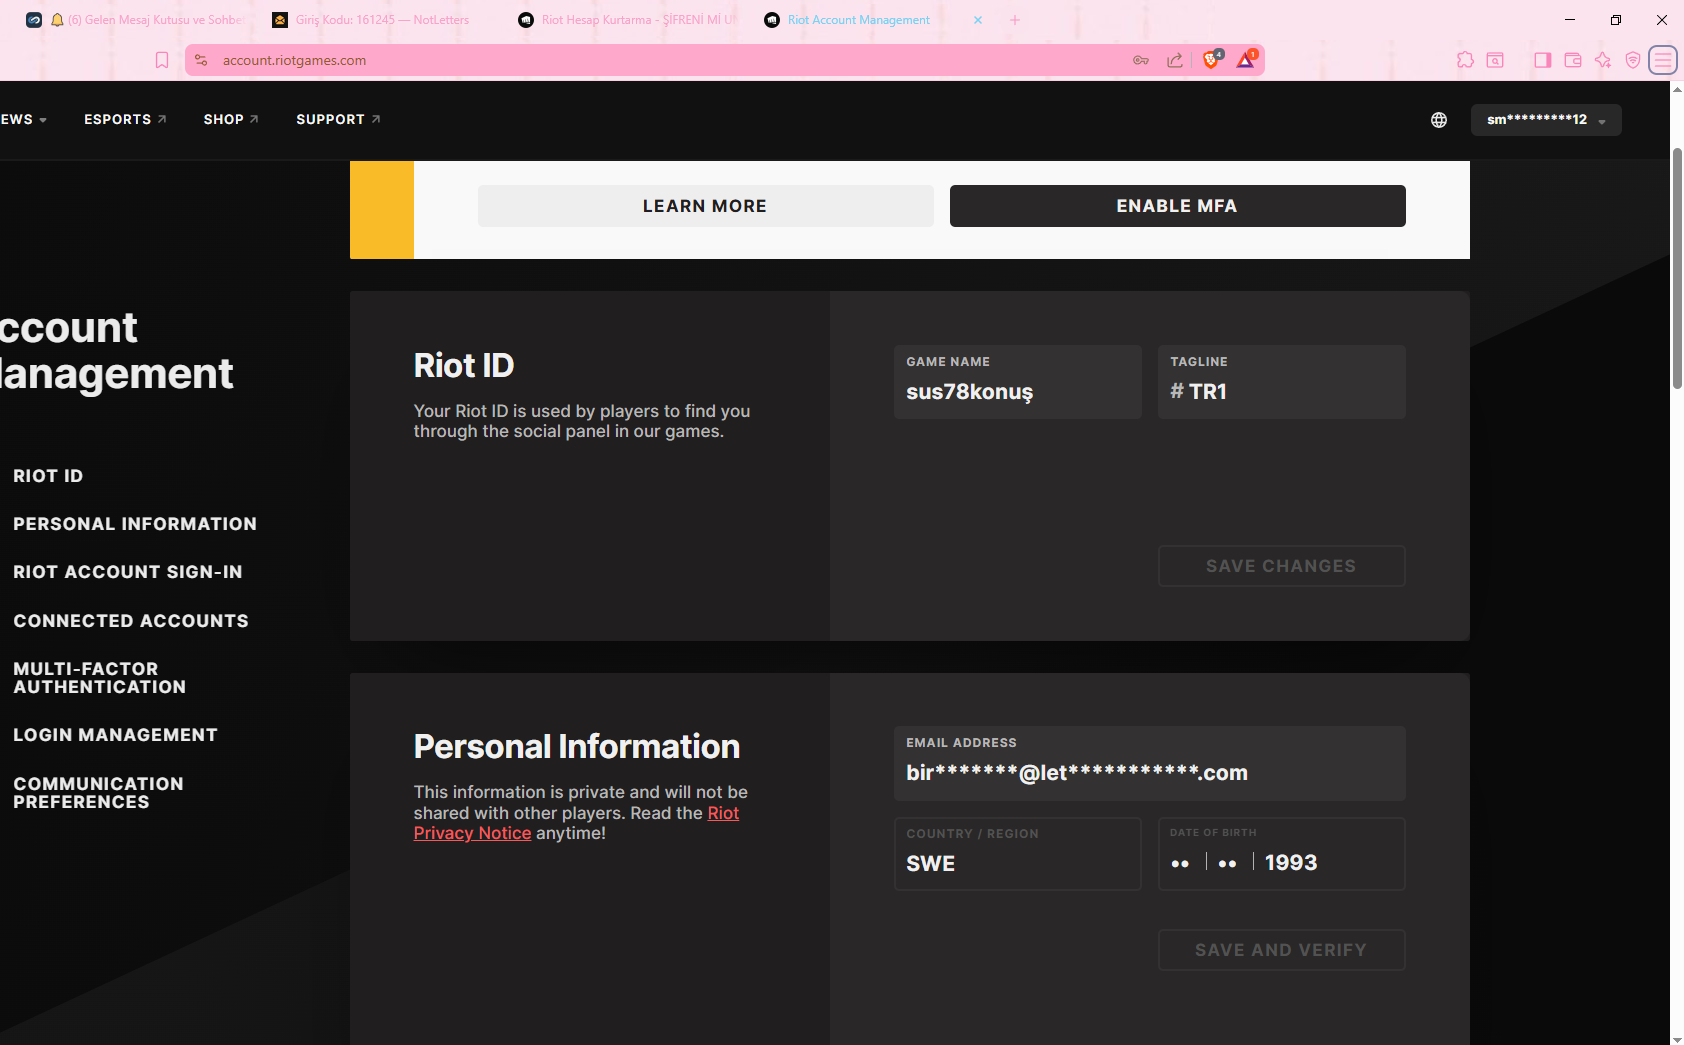Click the Save Changes button

(x=1282, y=566)
